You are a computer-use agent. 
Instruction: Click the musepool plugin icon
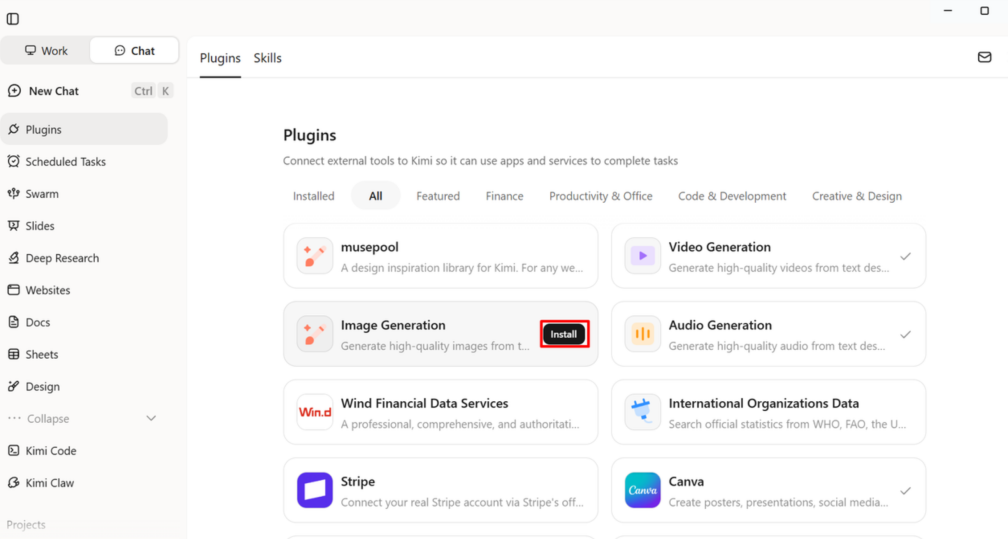click(314, 256)
